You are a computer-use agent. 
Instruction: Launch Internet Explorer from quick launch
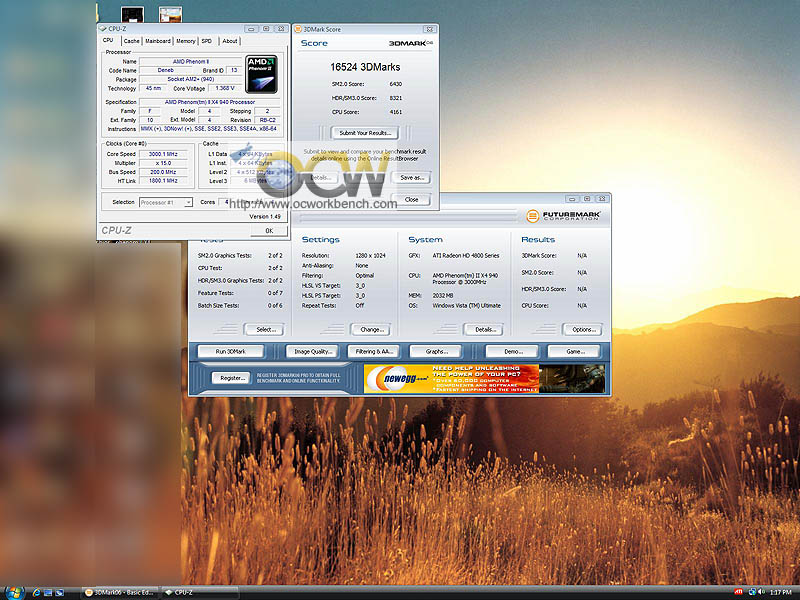(x=36, y=592)
